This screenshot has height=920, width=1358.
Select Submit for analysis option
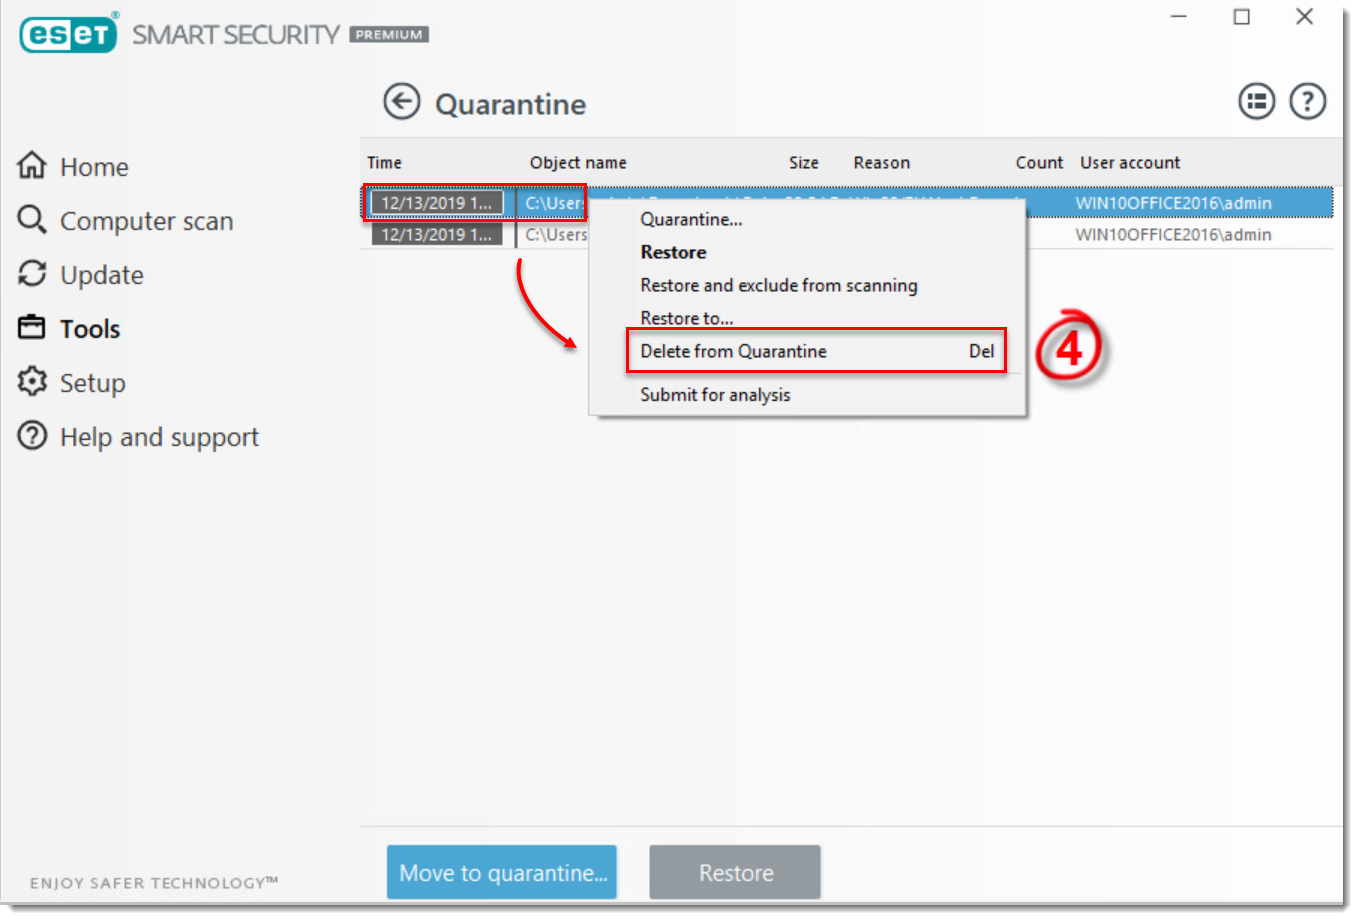715,395
